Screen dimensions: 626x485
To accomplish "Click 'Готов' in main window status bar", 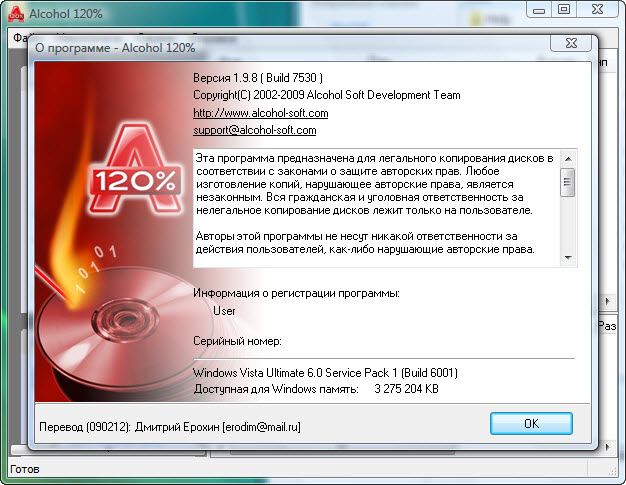I will click(x=25, y=469).
